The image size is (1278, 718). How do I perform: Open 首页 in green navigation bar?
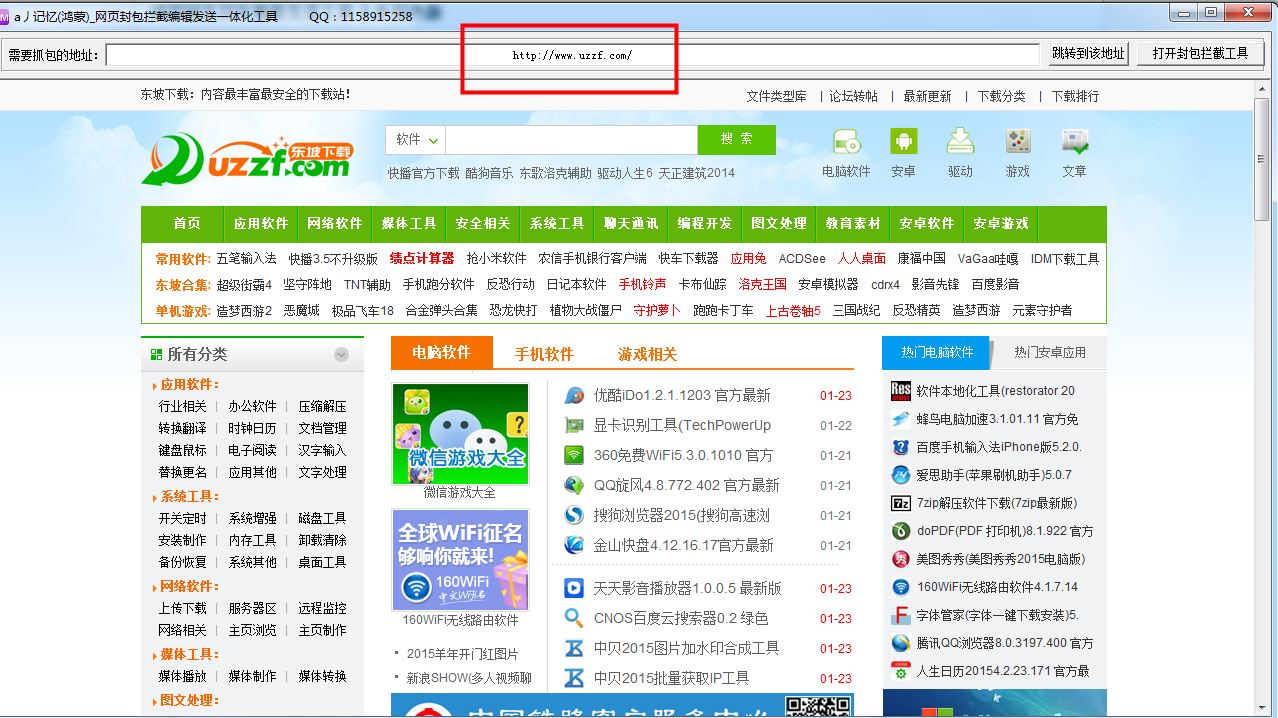tap(187, 223)
